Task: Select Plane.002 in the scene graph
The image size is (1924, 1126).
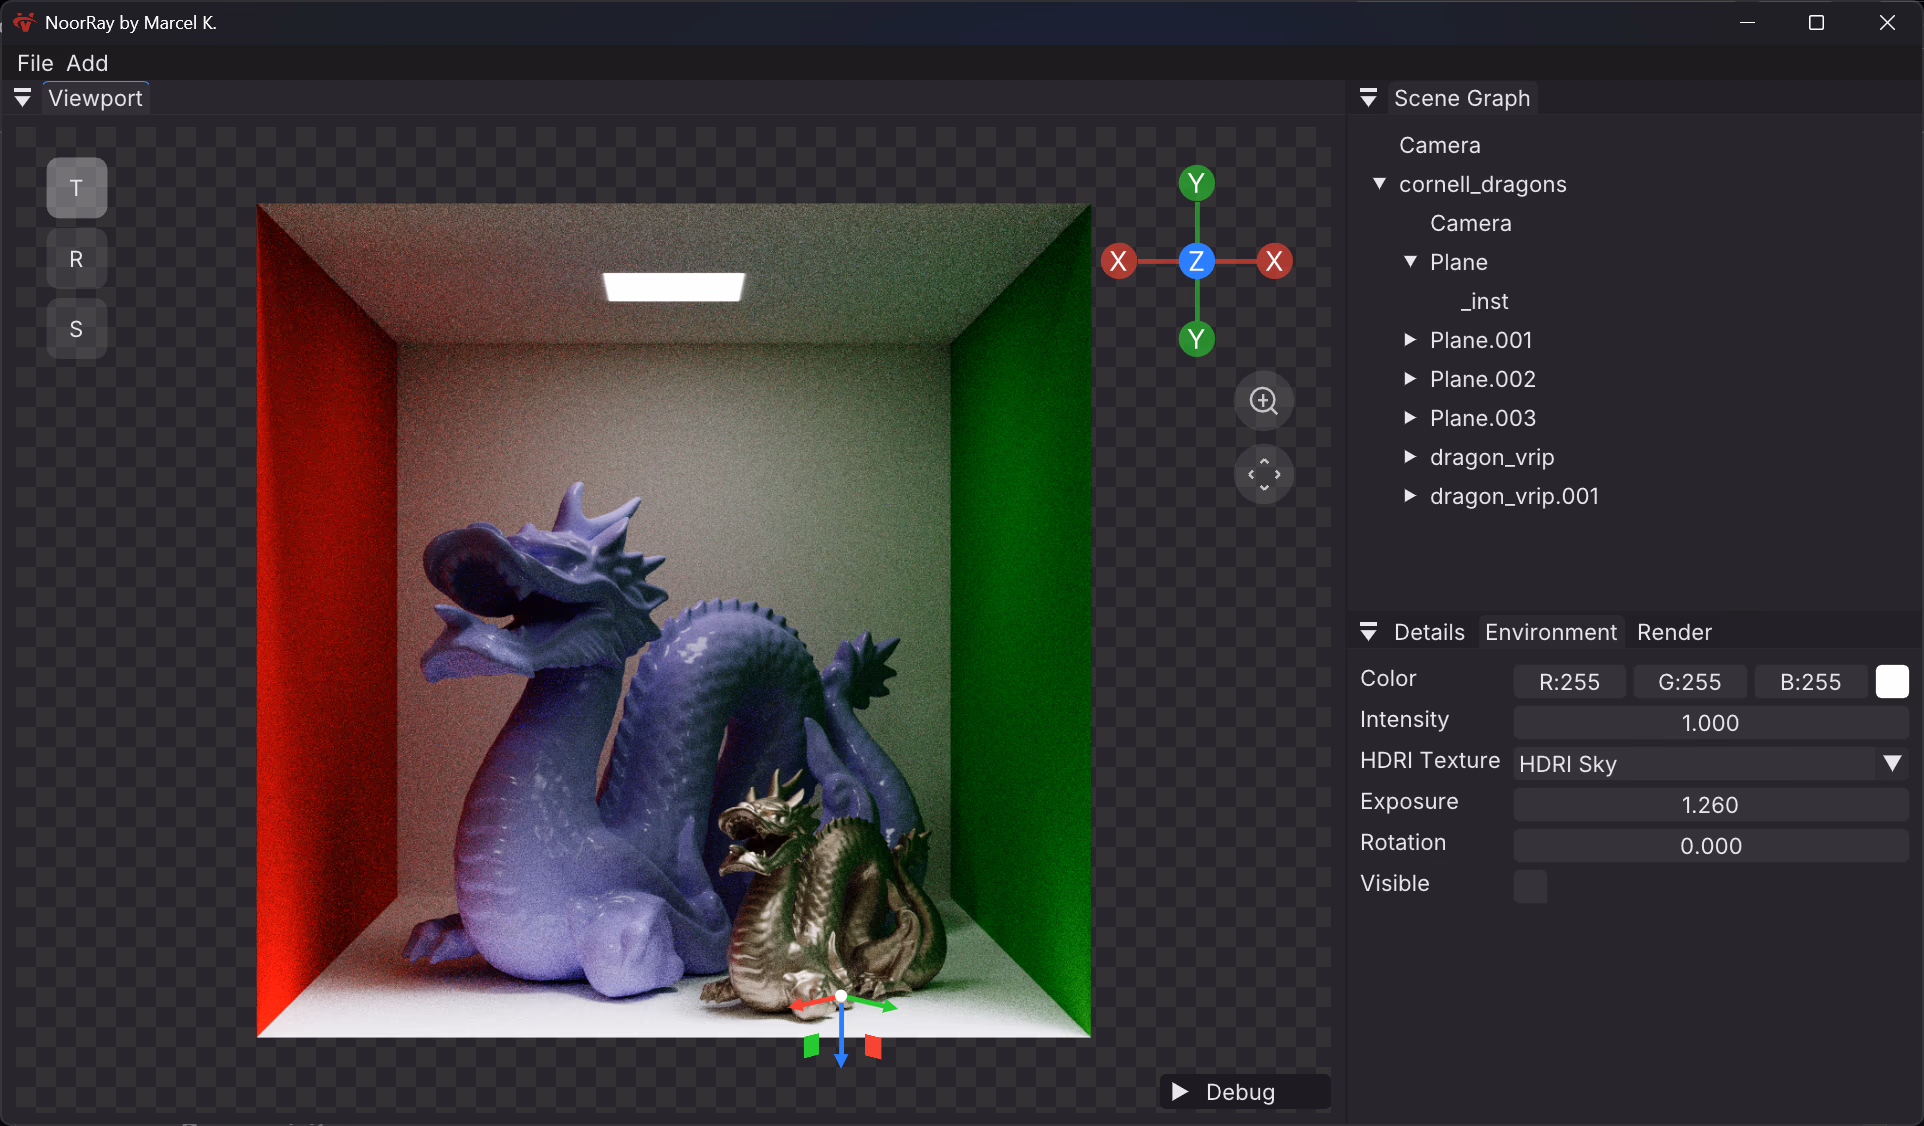Action: pos(1482,379)
